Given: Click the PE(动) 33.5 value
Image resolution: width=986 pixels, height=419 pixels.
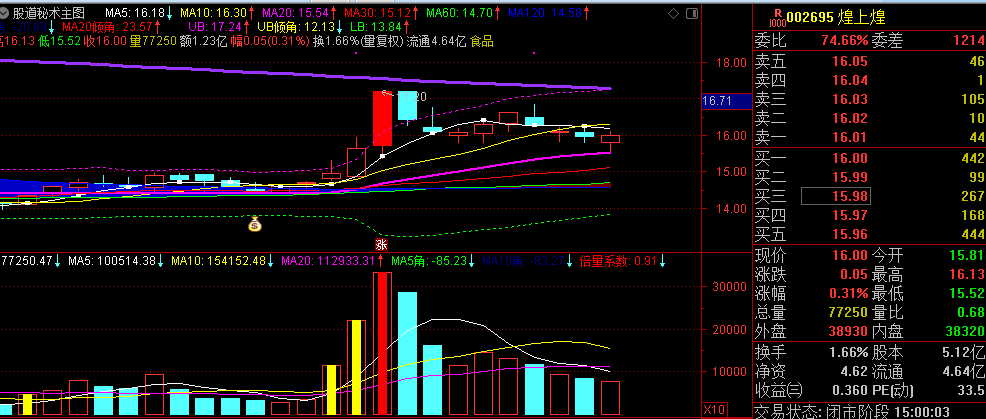Looking at the screenshot, I should (x=971, y=390).
